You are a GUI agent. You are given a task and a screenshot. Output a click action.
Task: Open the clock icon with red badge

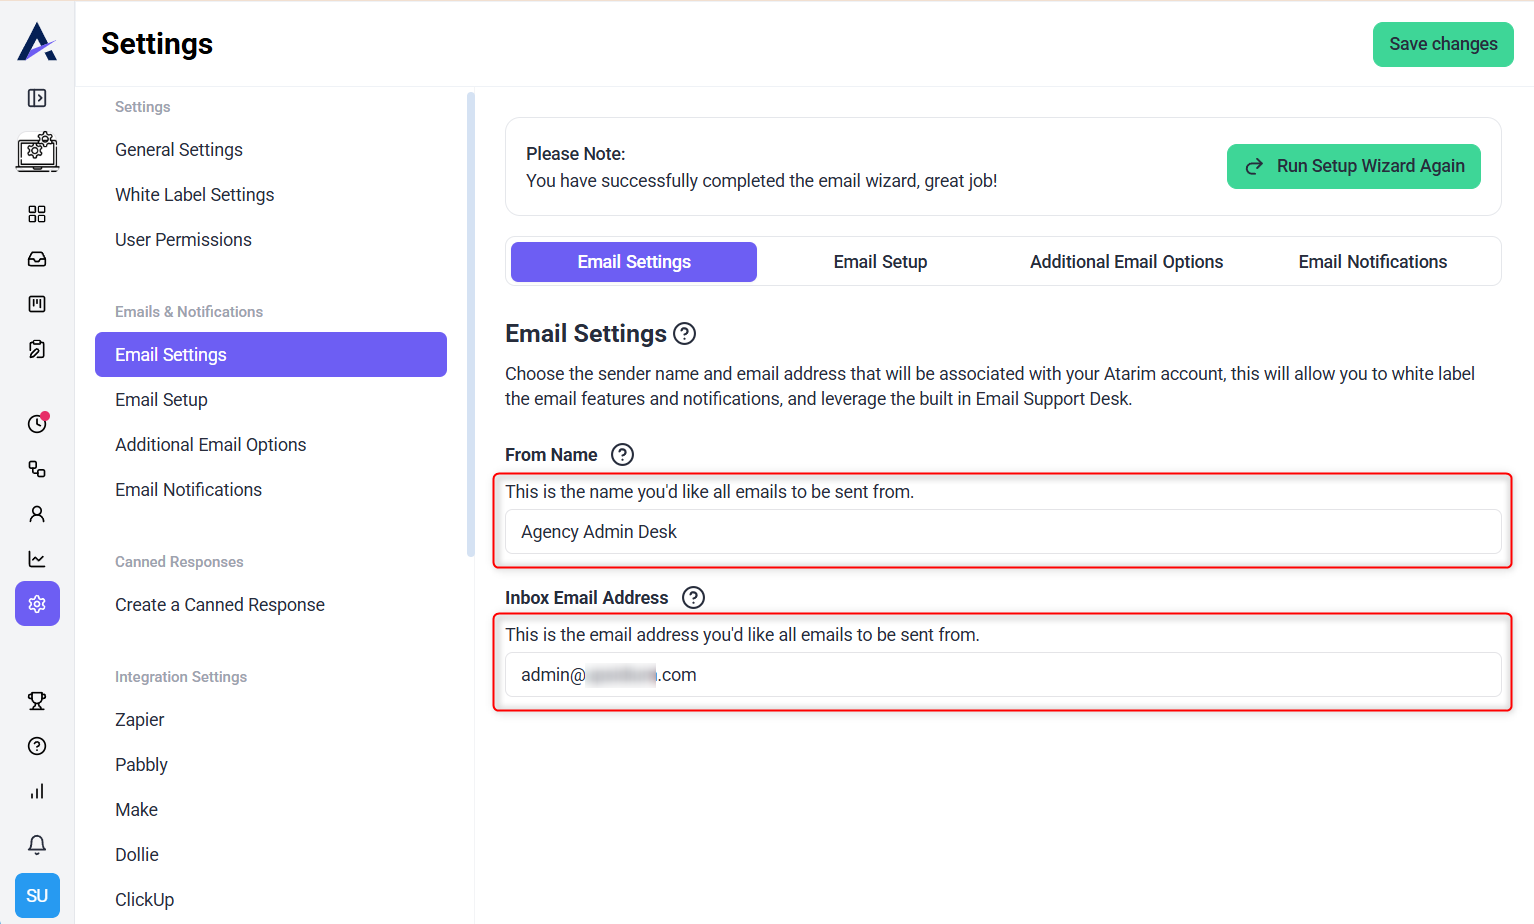coord(37,423)
